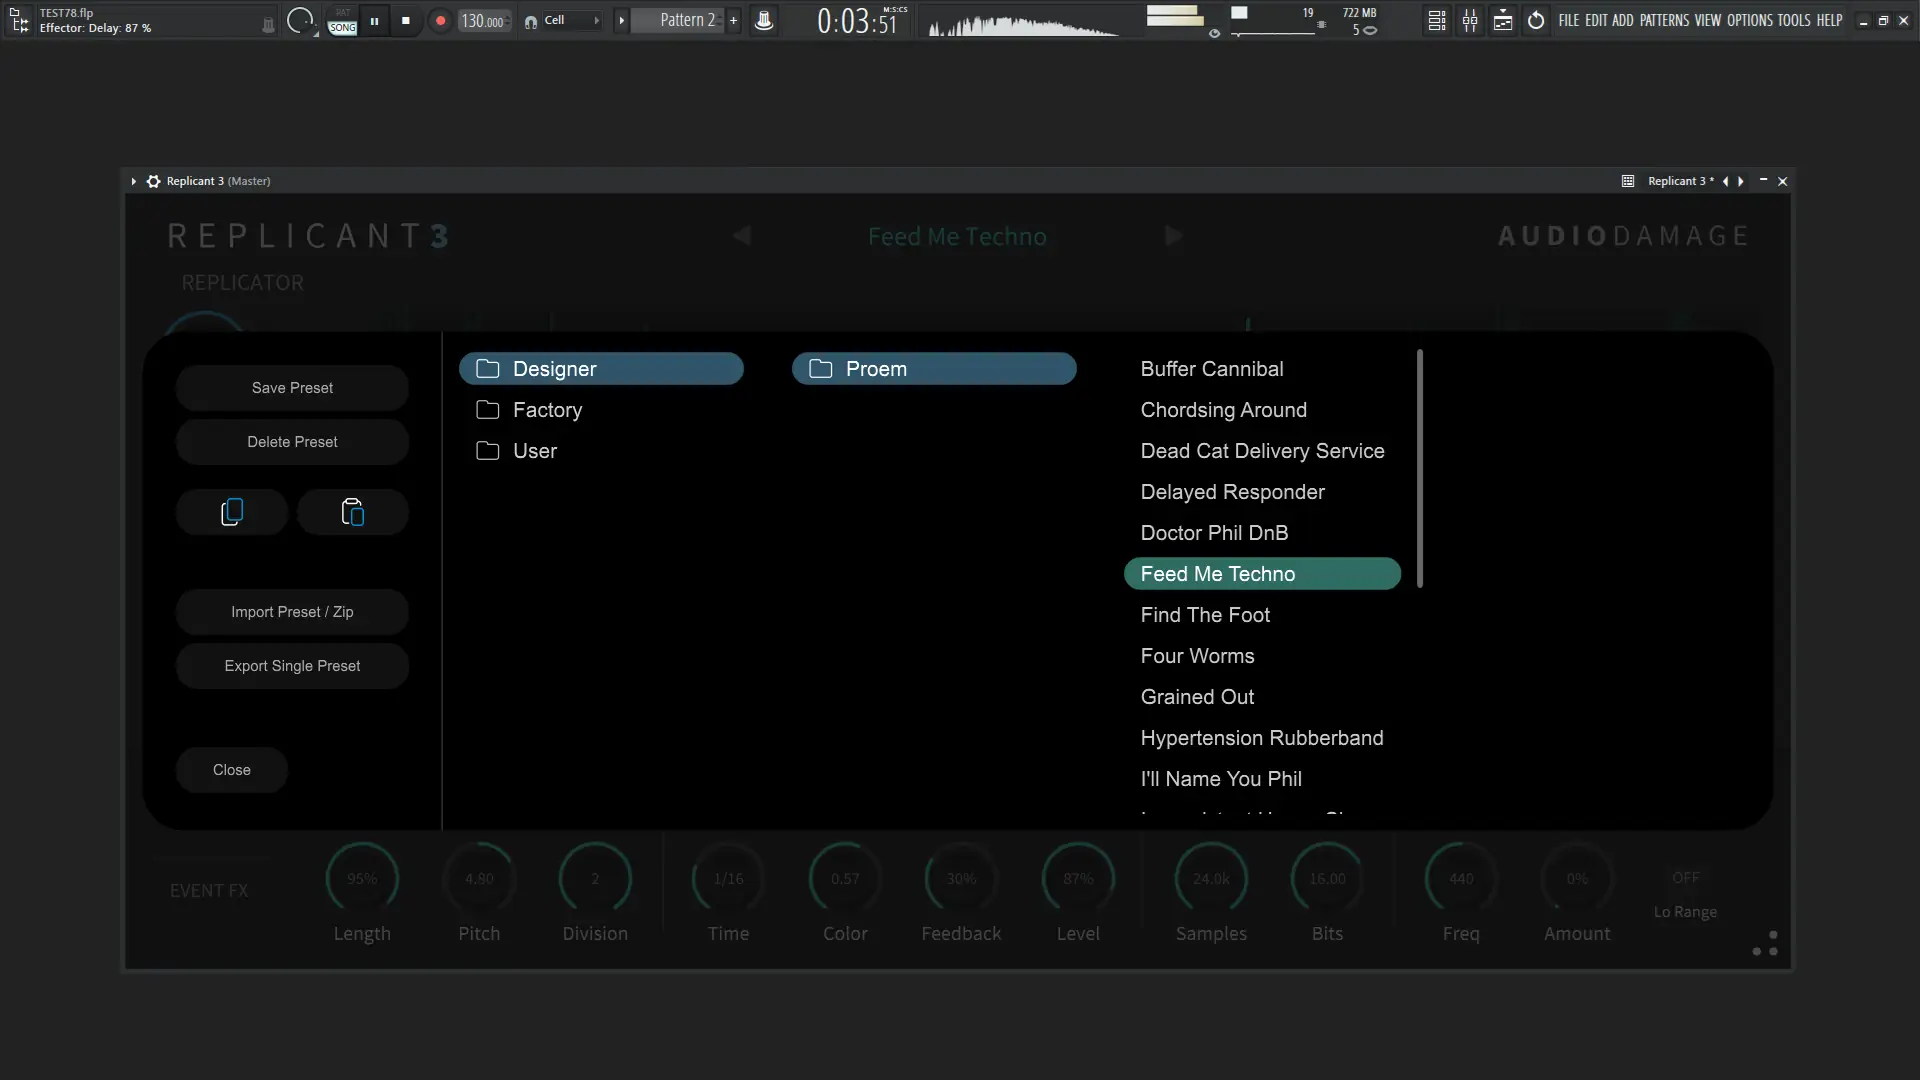This screenshot has width=1920, height=1080.
Task: Click the stop playback button
Action: [405, 20]
